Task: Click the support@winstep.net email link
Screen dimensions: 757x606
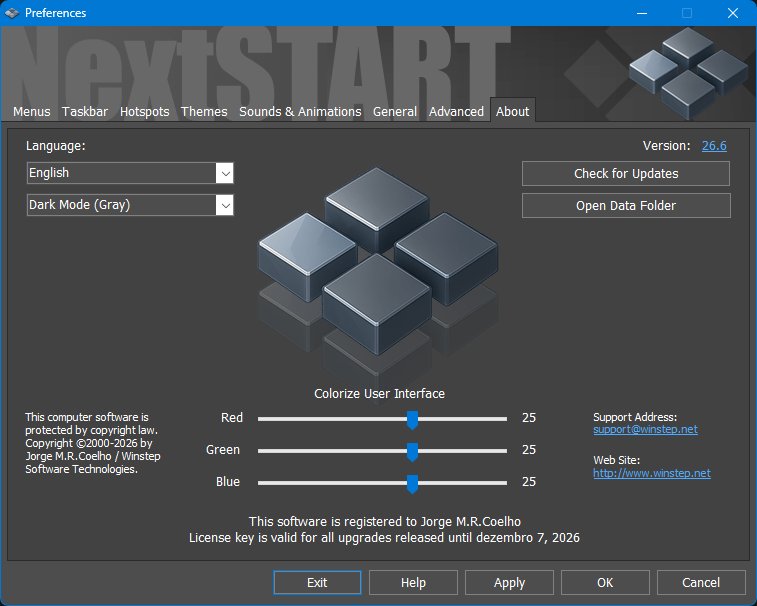Action: [x=645, y=429]
